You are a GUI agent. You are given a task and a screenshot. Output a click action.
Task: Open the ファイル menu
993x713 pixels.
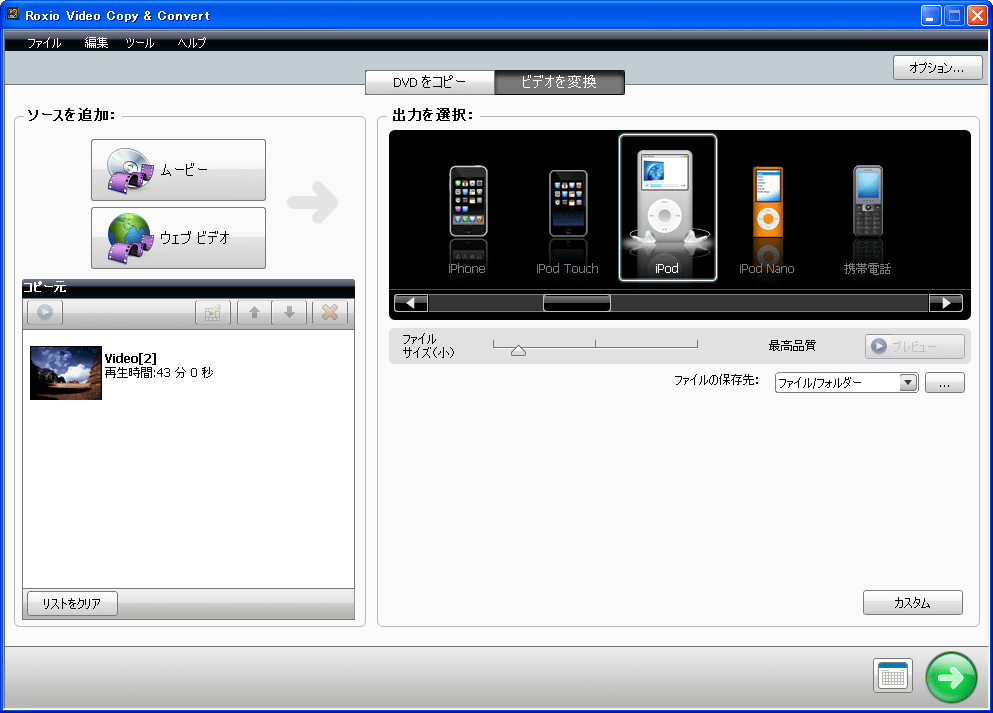[44, 43]
